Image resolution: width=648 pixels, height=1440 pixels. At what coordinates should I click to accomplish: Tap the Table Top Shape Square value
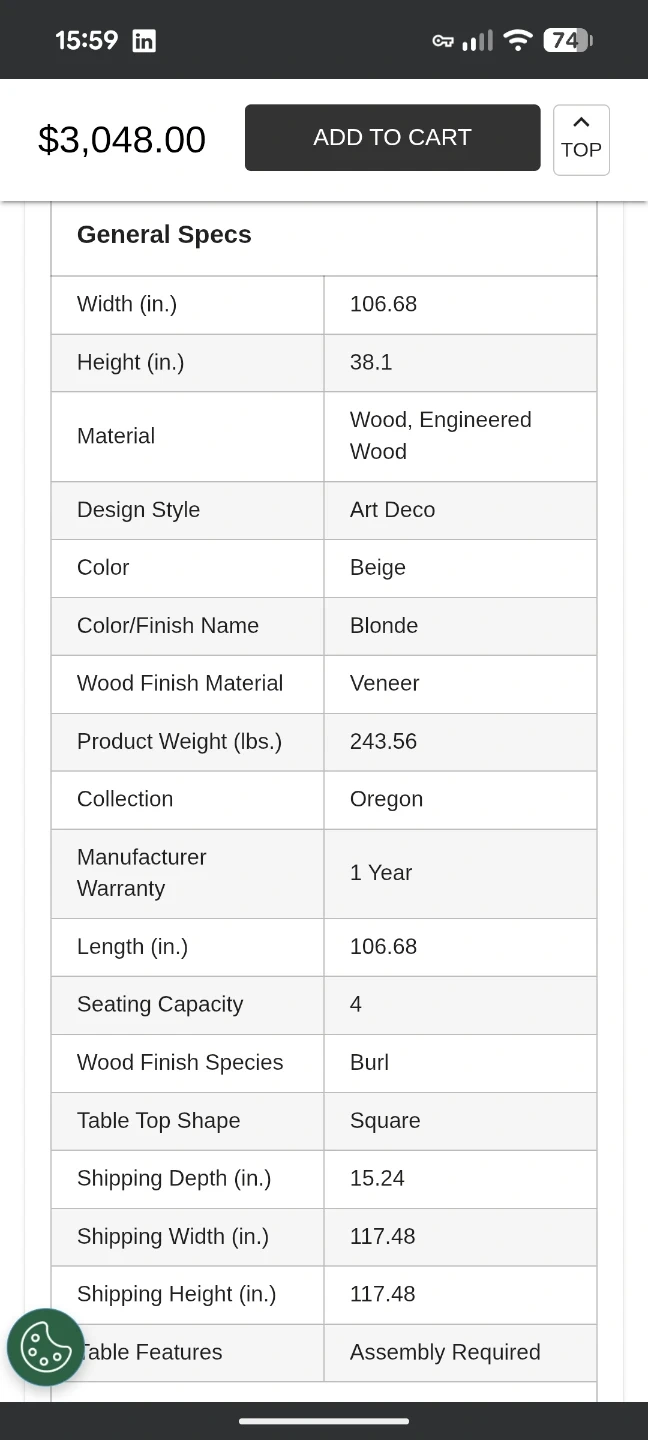[385, 1120]
